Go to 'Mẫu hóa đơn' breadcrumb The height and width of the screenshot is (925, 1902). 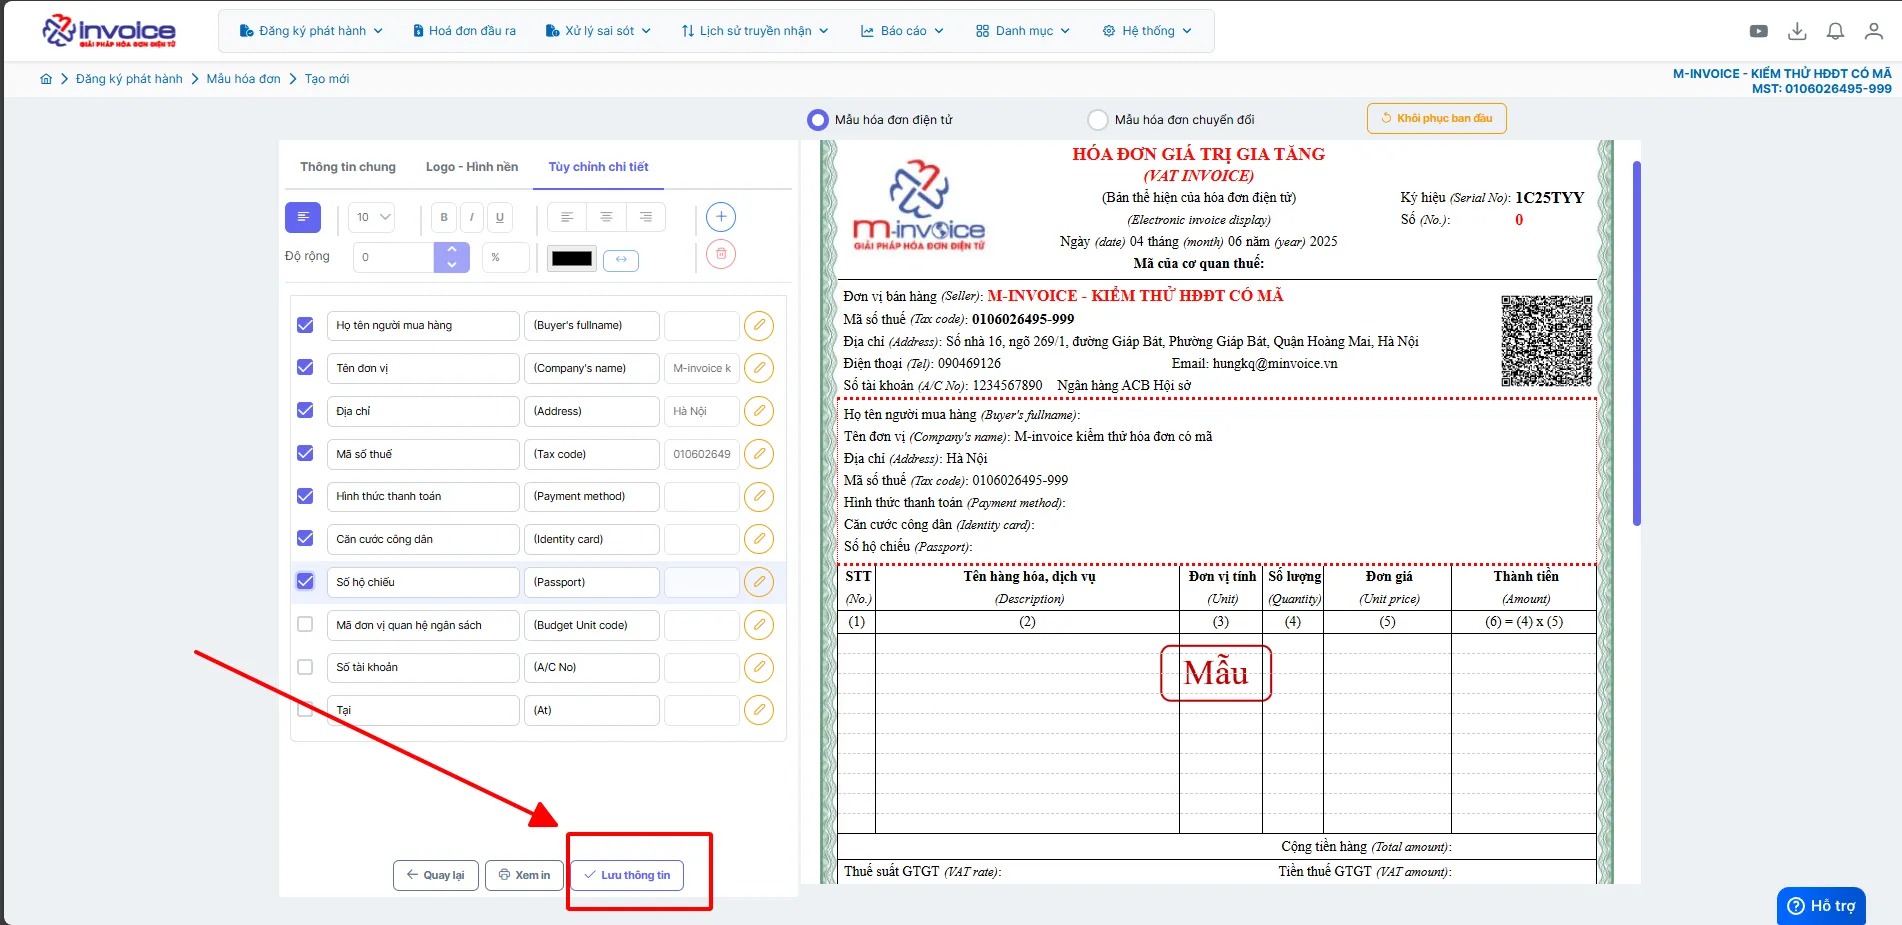coord(243,79)
